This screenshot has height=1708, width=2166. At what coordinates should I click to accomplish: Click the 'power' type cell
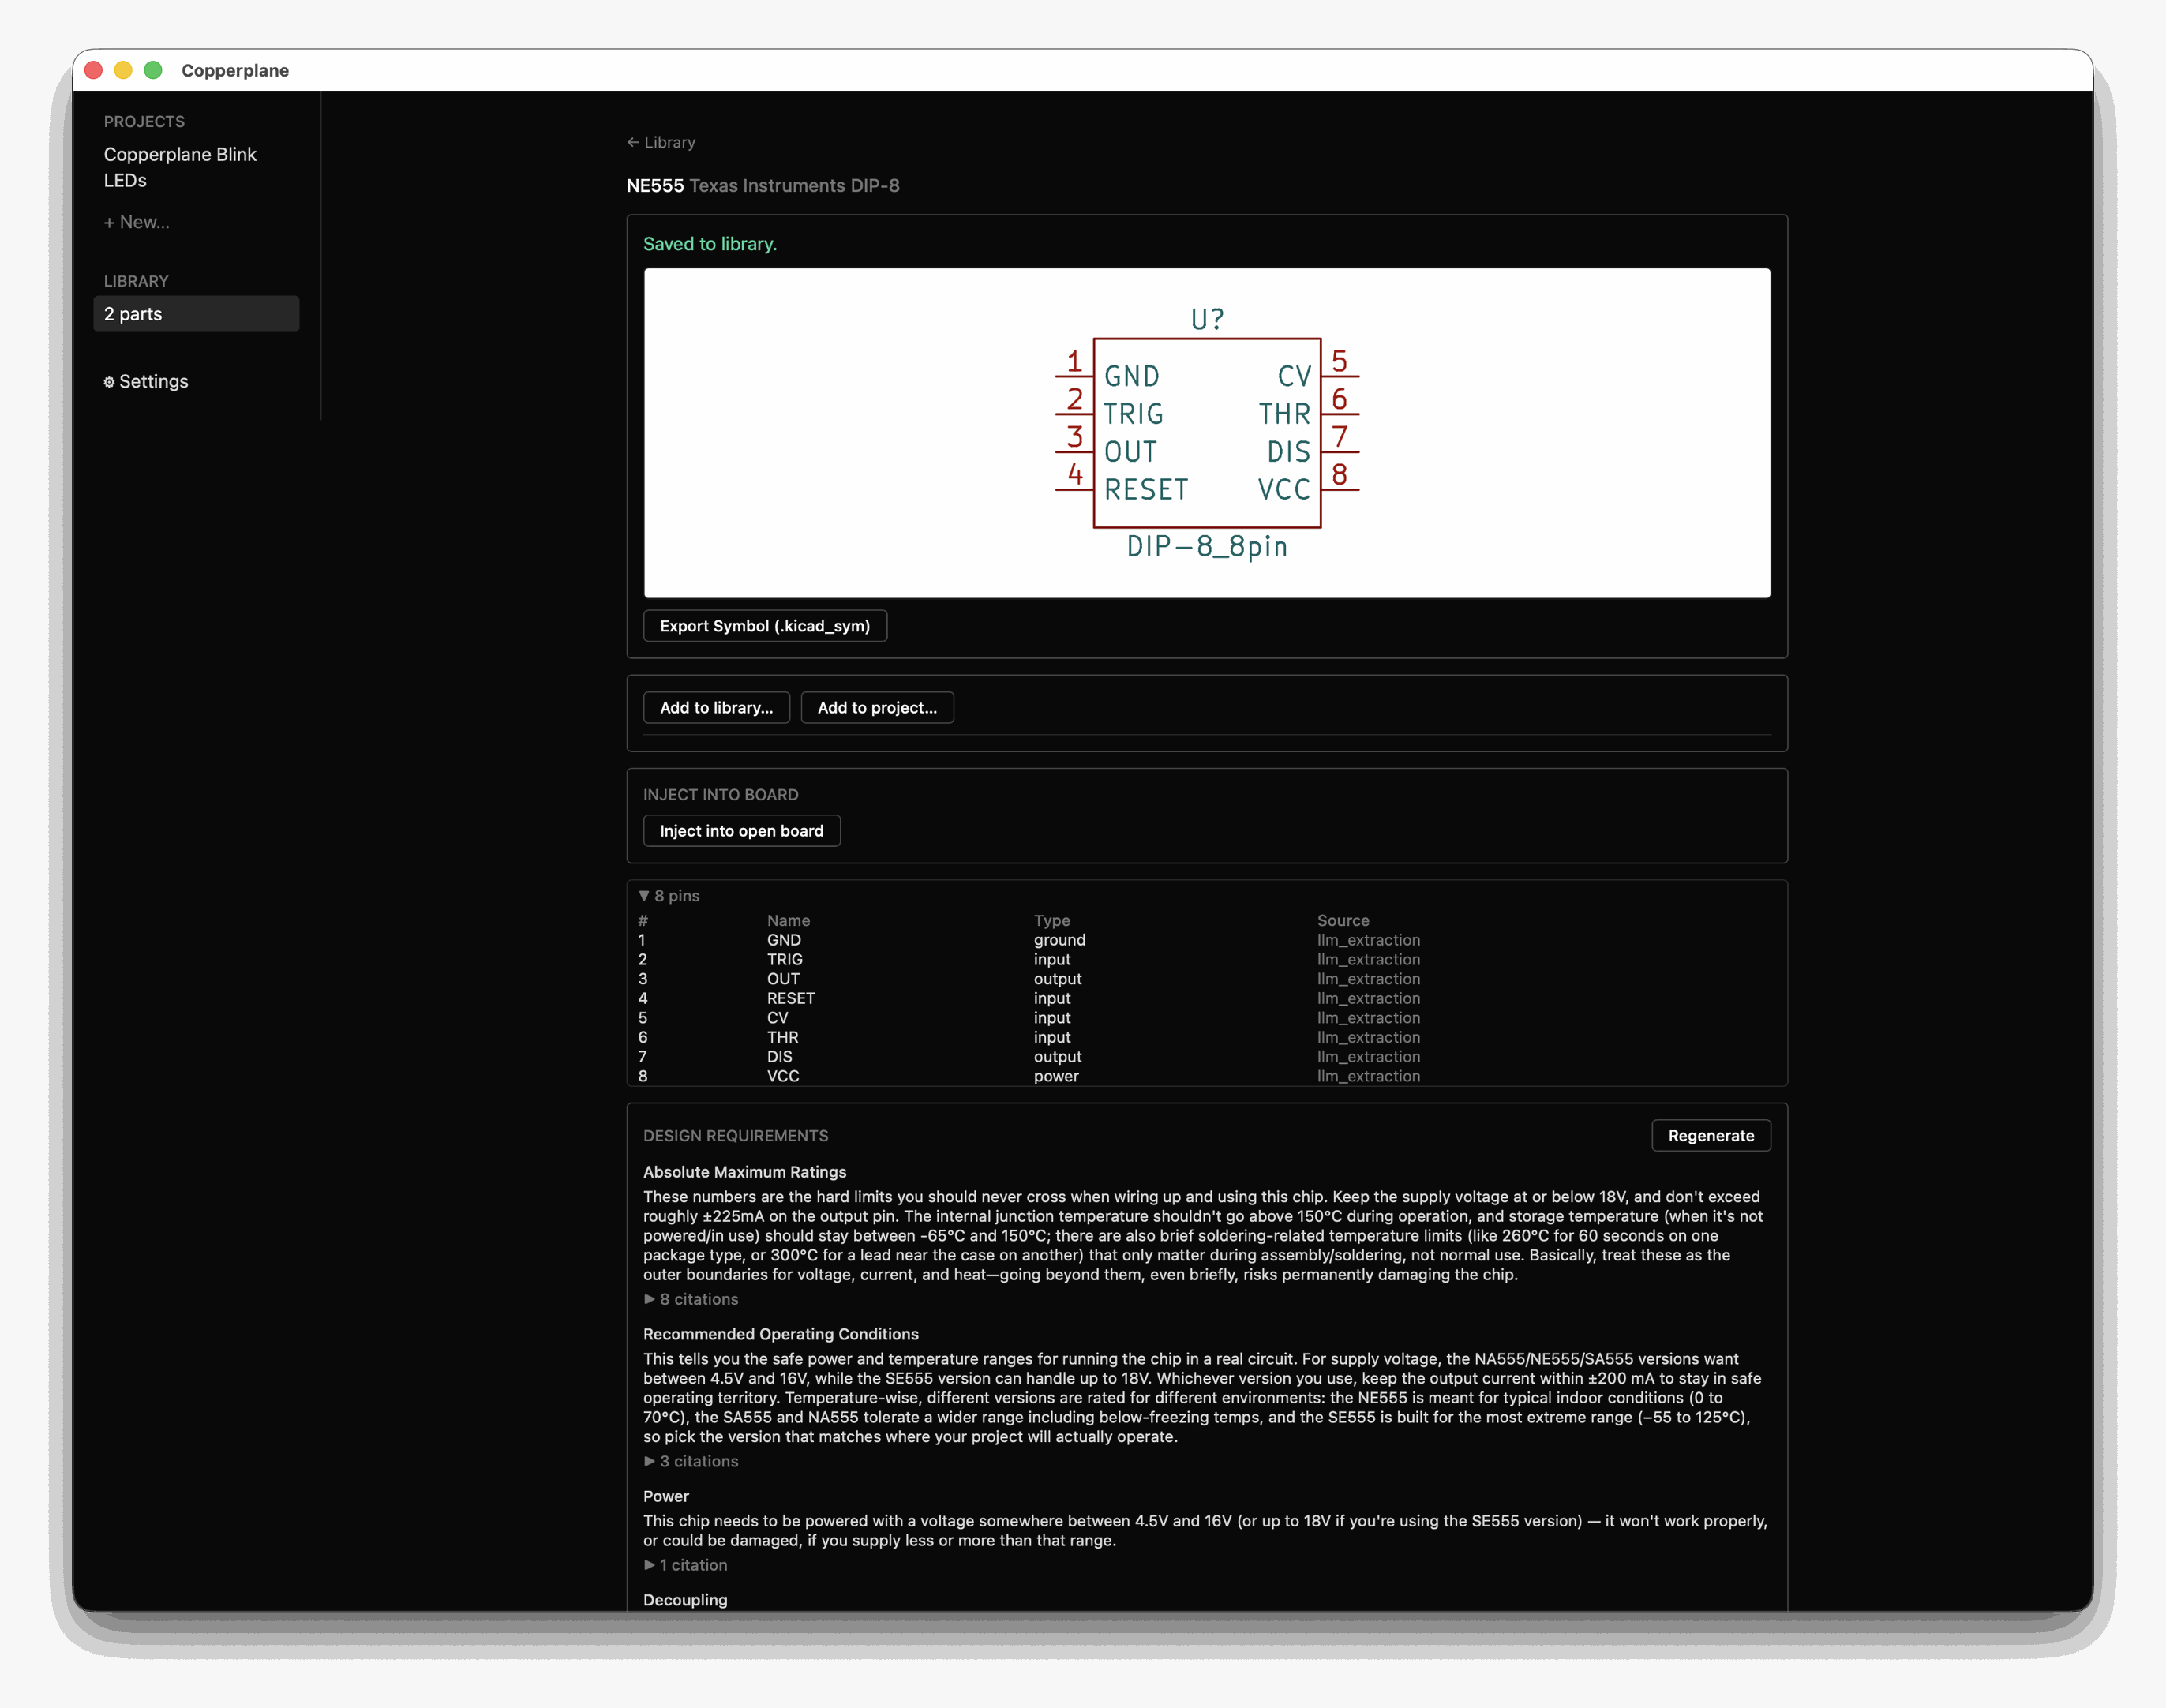point(1056,1076)
